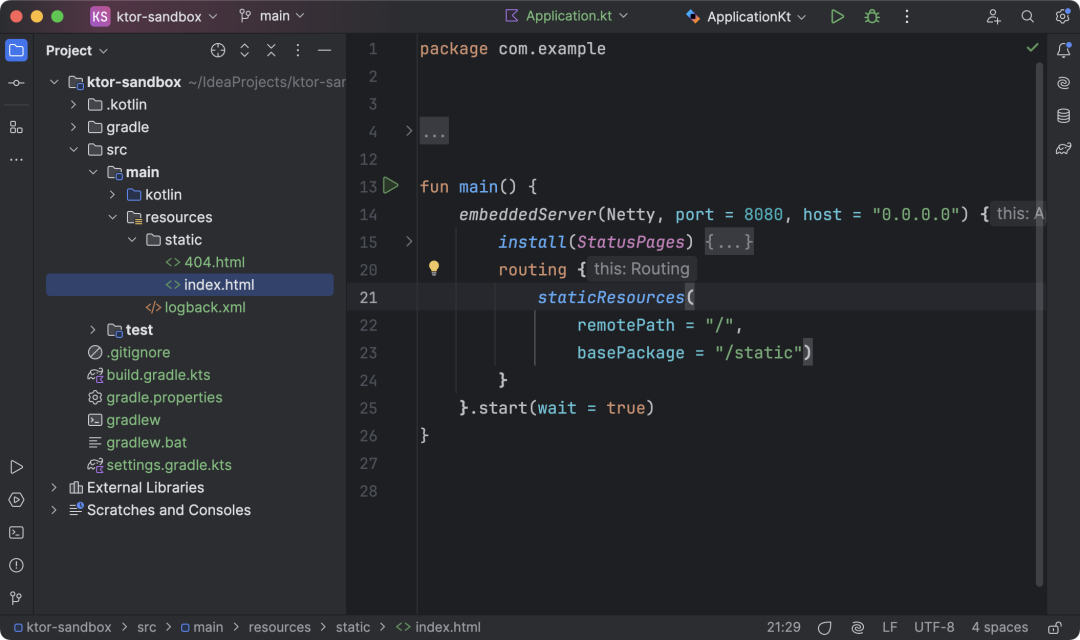Click the run gutter icon beside main()
1080x640 pixels.
(x=391, y=185)
